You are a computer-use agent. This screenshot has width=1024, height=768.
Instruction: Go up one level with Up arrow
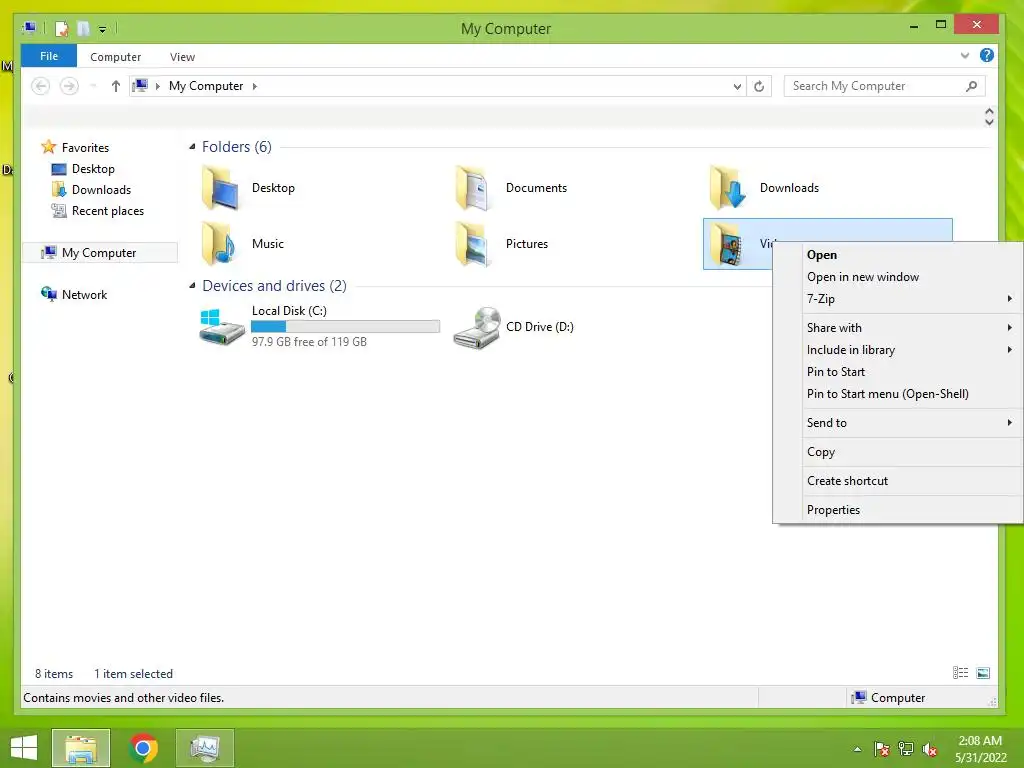point(116,86)
